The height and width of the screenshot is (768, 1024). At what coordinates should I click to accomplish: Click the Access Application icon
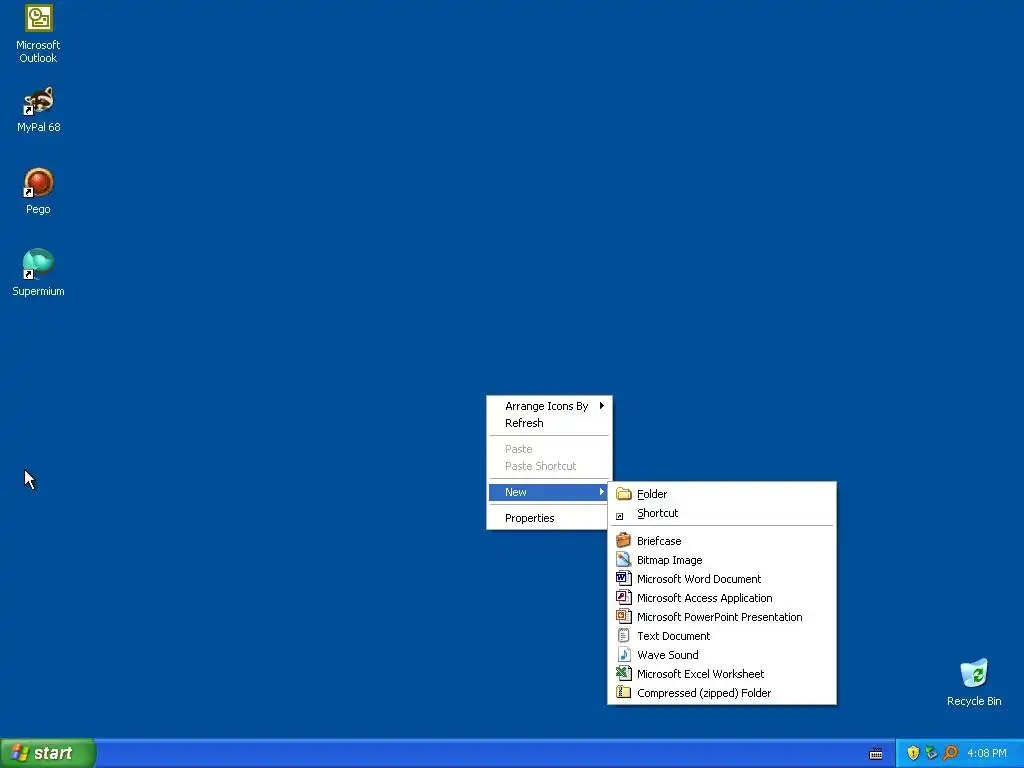[x=624, y=598]
